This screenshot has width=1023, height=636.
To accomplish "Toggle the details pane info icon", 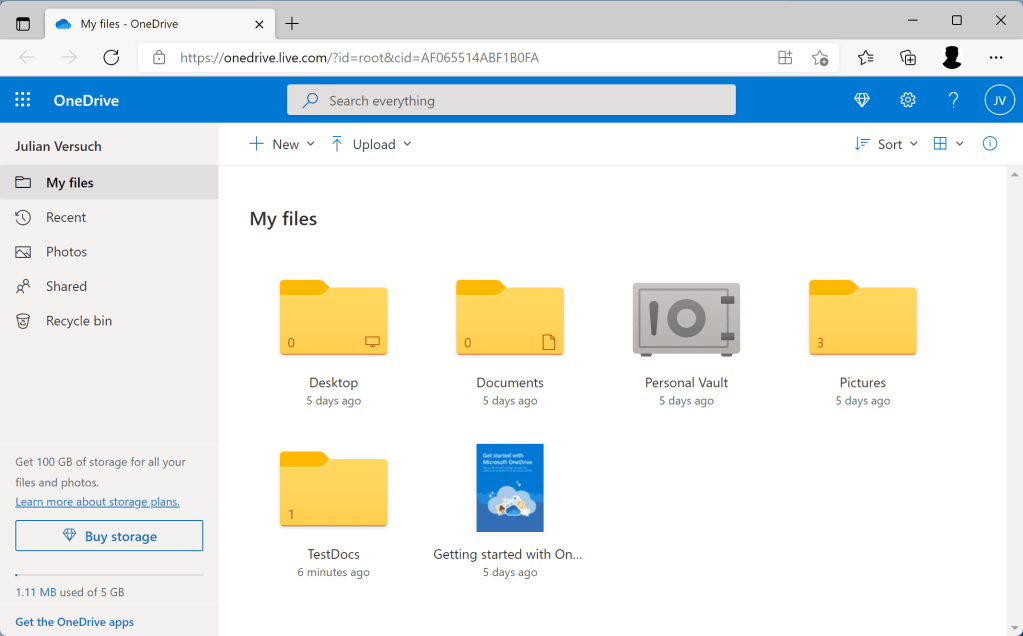I will click(x=989, y=143).
